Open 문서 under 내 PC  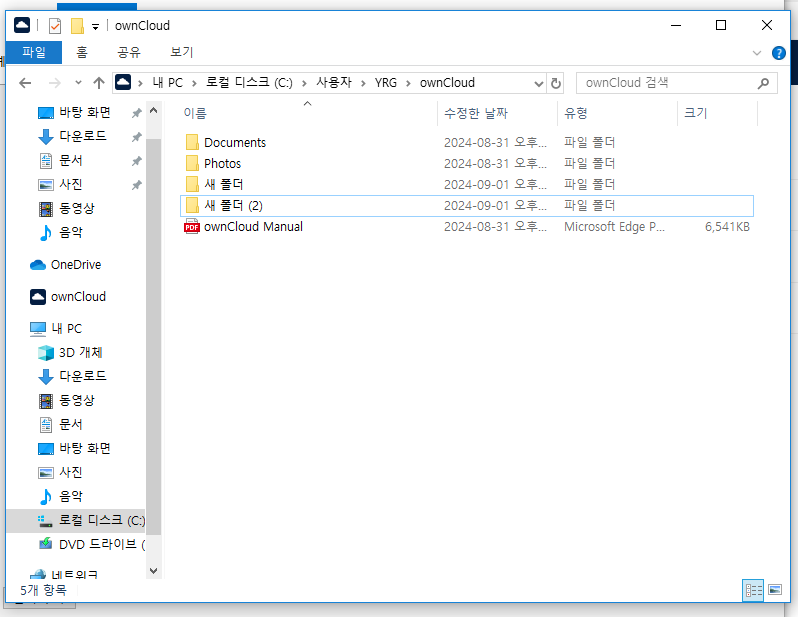[70, 424]
